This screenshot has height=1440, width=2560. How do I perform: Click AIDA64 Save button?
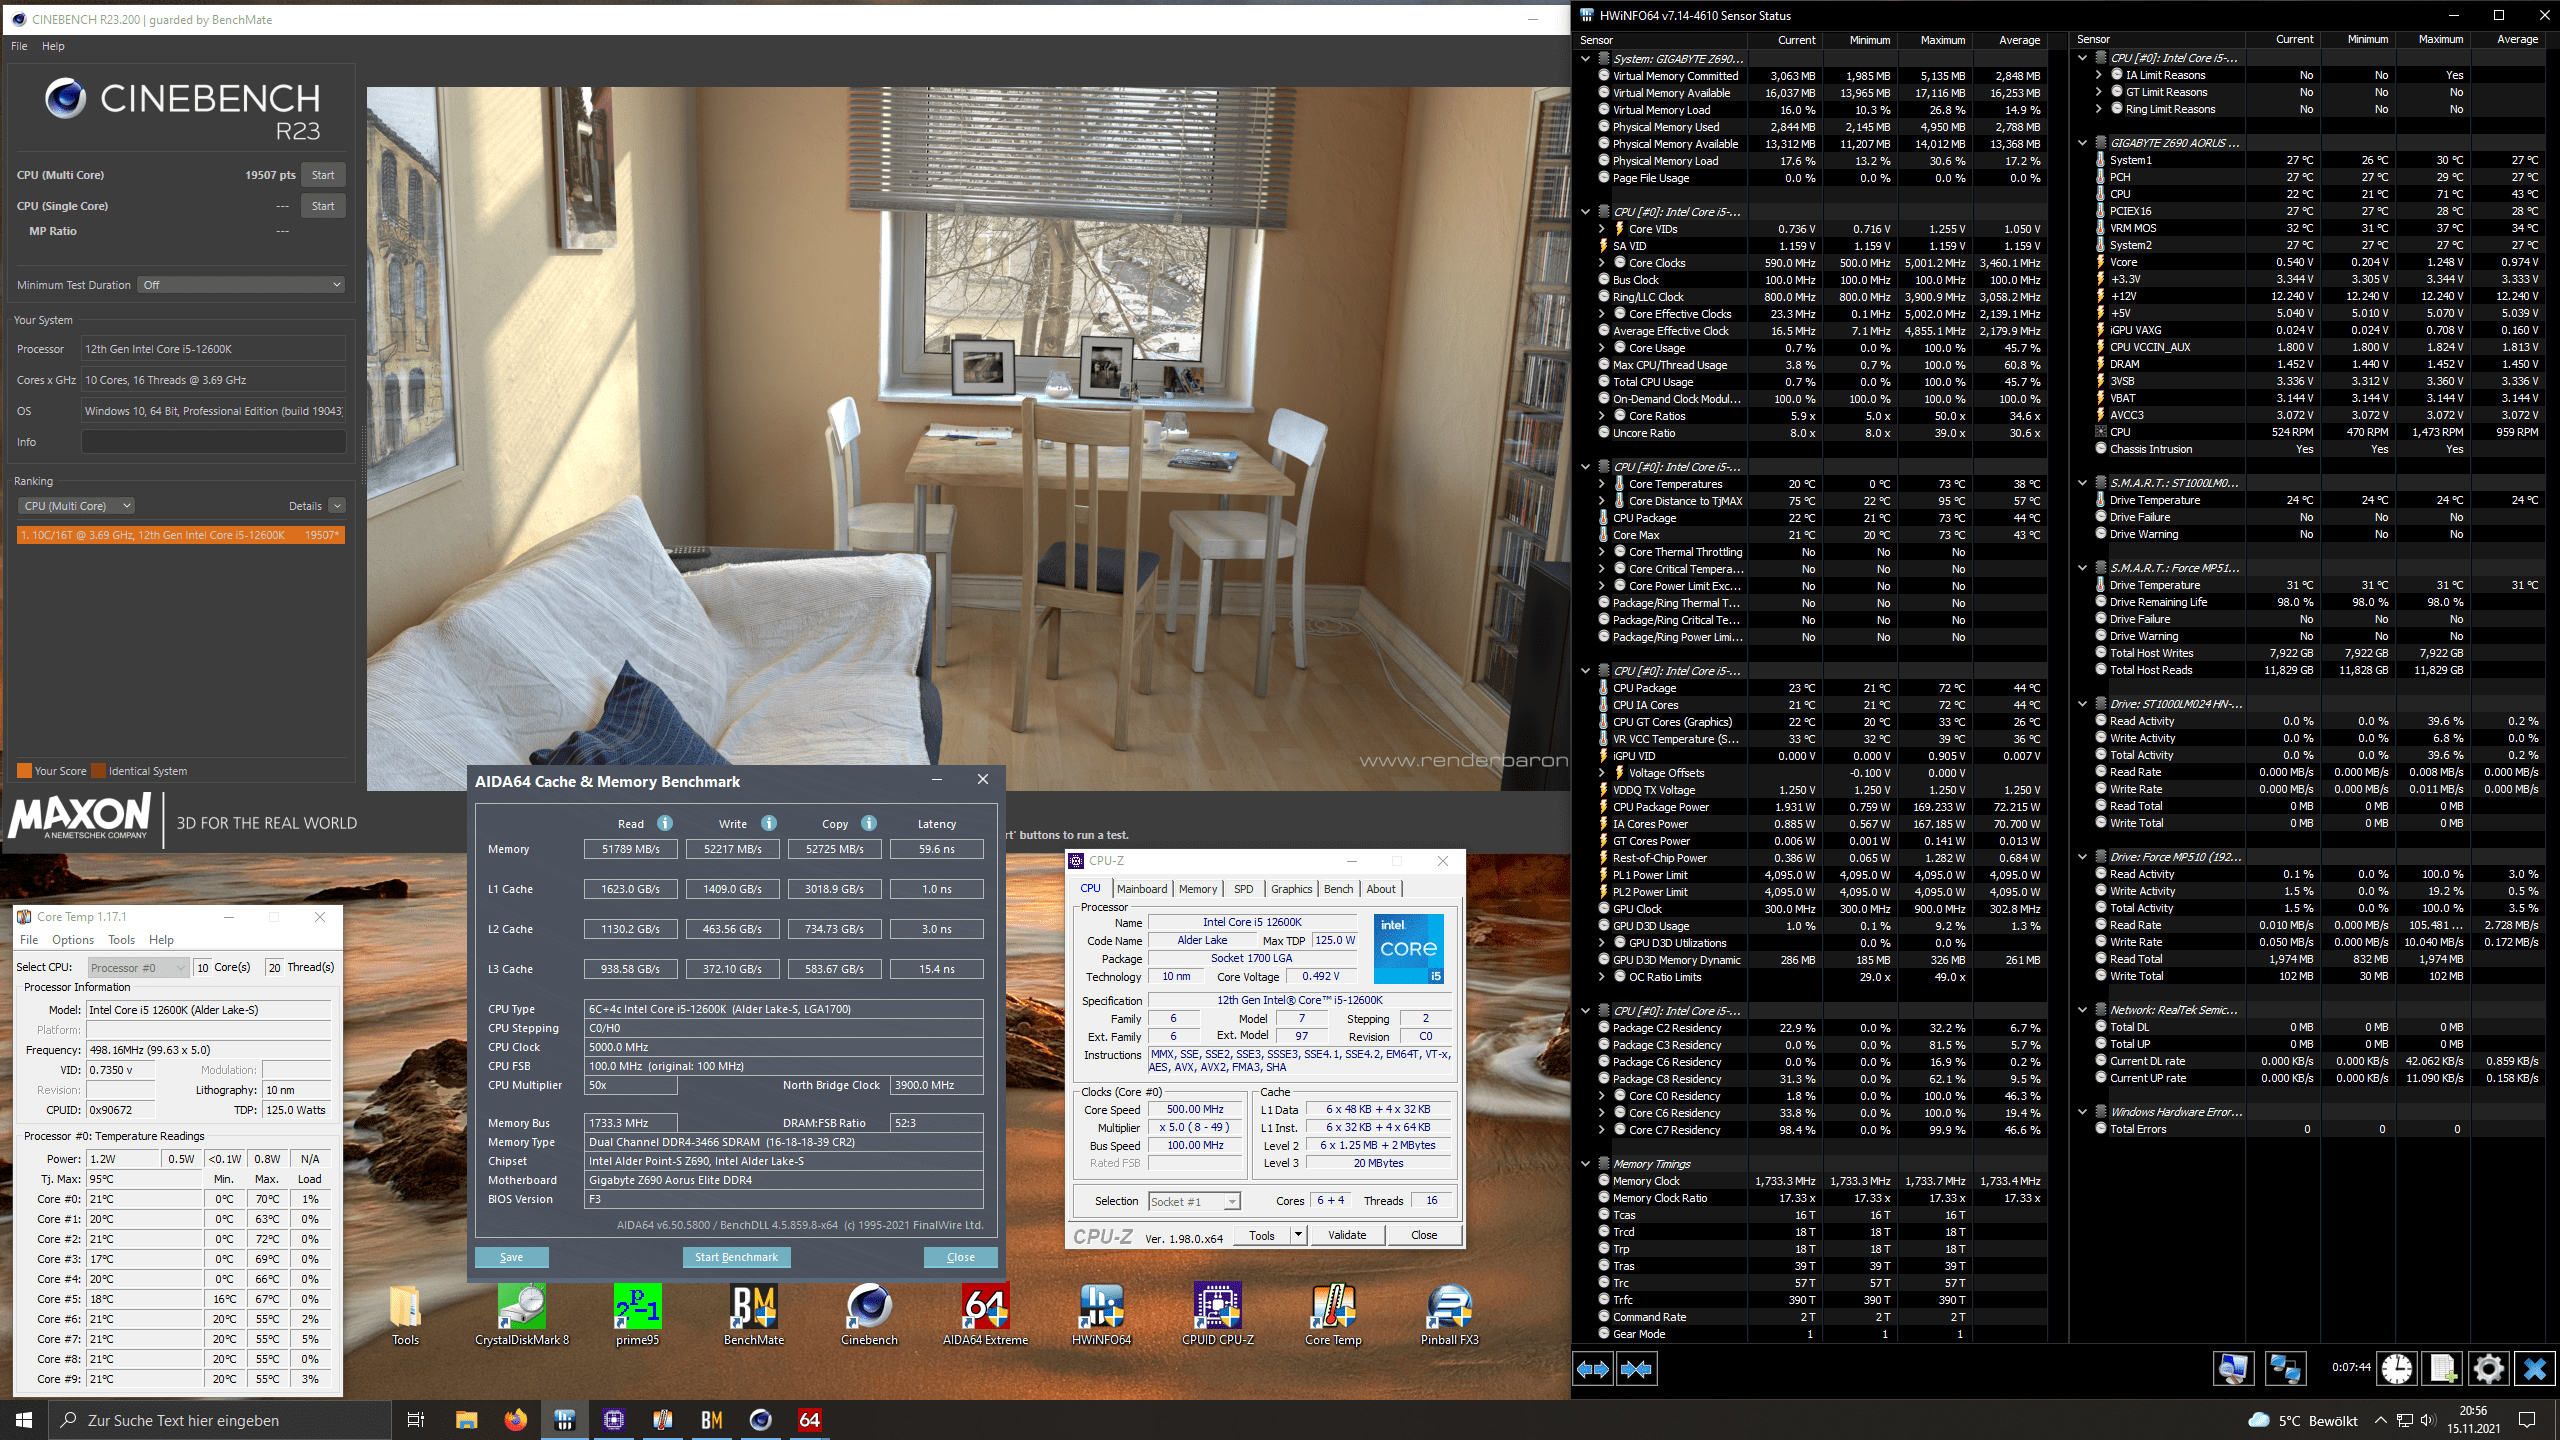pos(511,1257)
